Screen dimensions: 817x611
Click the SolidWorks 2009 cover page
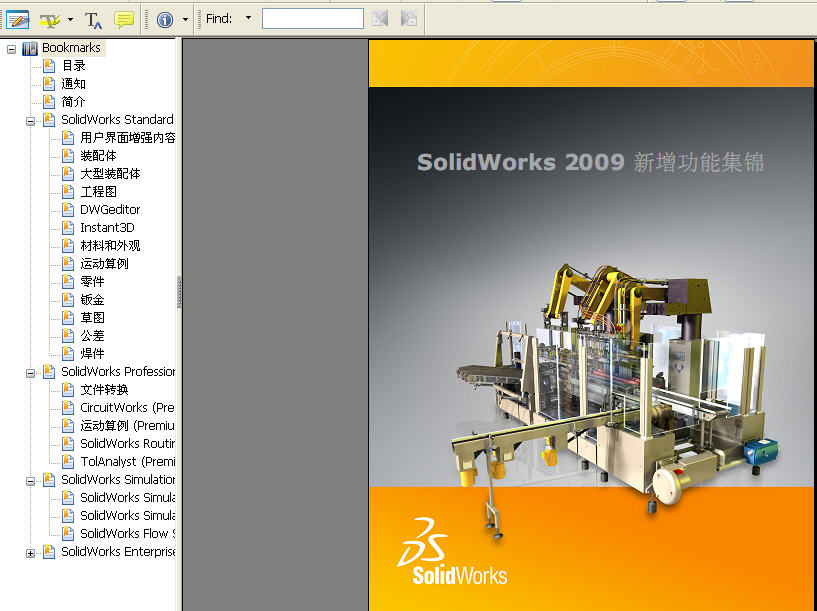pyautogui.click(x=591, y=325)
